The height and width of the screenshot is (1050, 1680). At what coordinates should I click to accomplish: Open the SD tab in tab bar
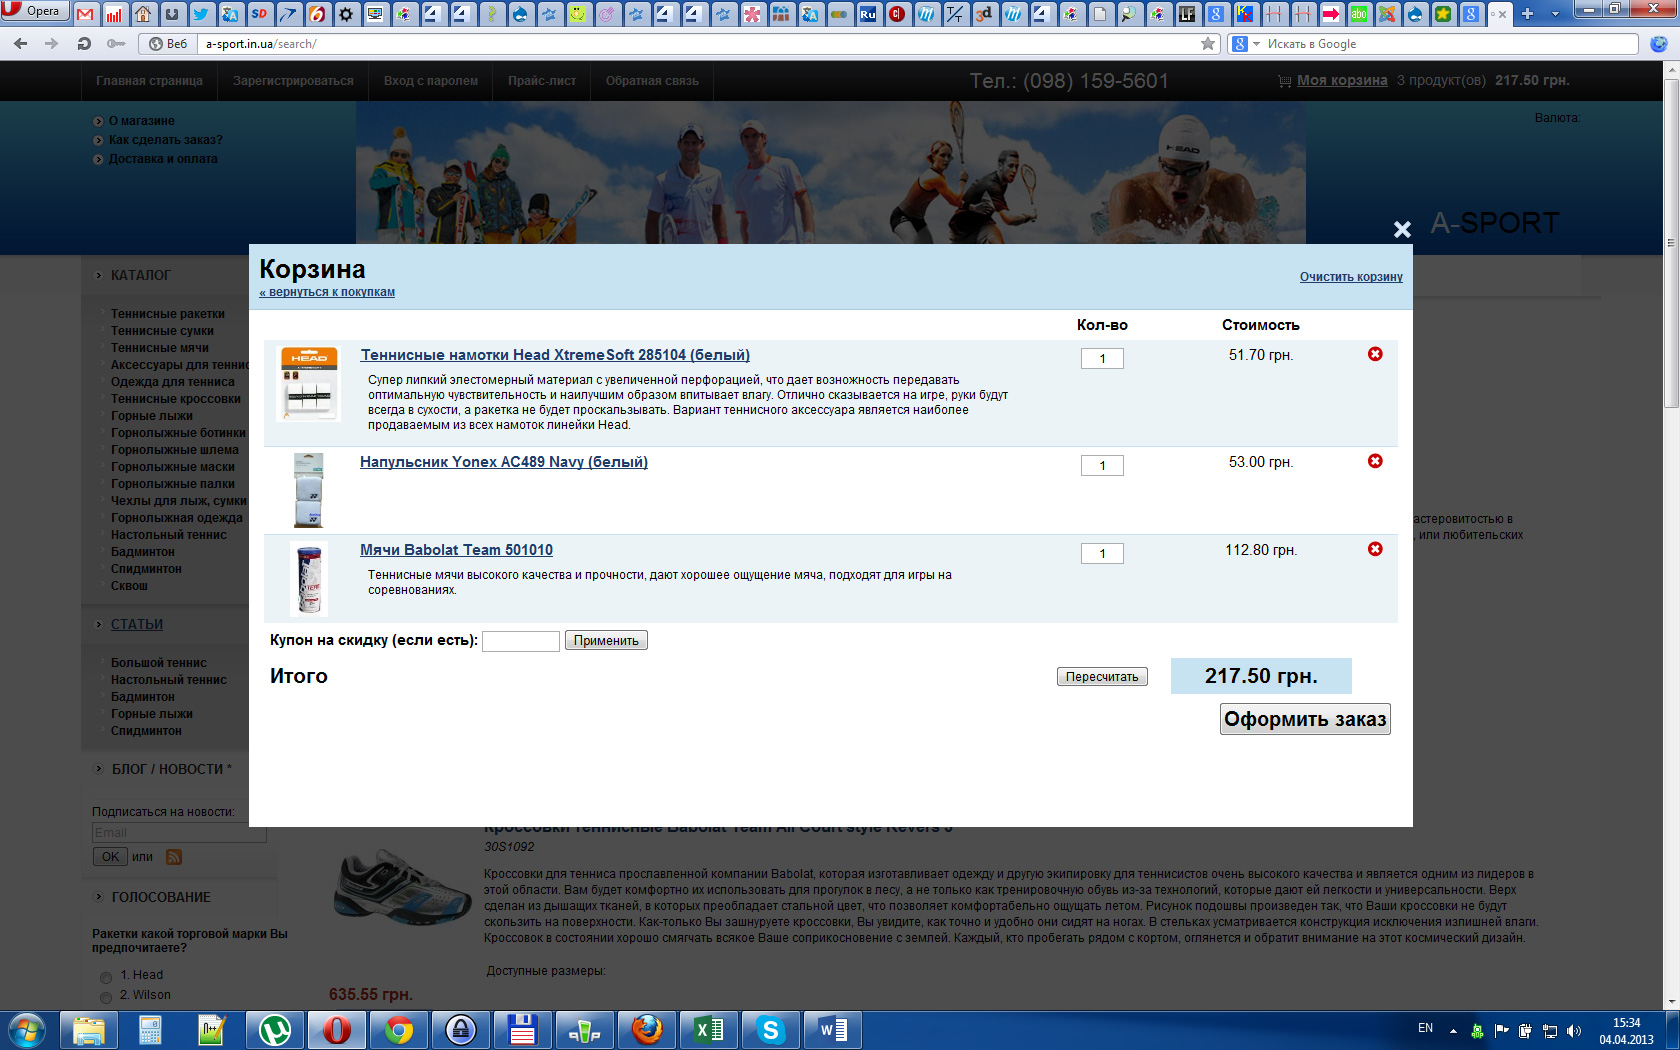click(x=259, y=14)
